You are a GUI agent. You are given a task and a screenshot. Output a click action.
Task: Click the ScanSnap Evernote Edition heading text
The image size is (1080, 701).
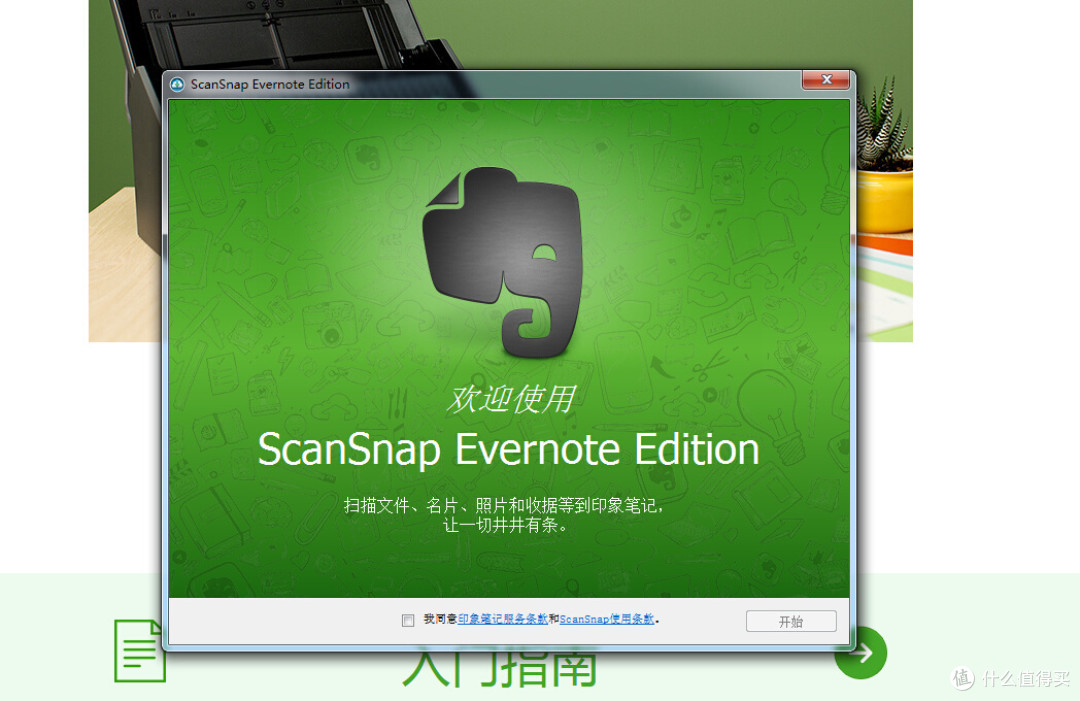click(x=508, y=450)
